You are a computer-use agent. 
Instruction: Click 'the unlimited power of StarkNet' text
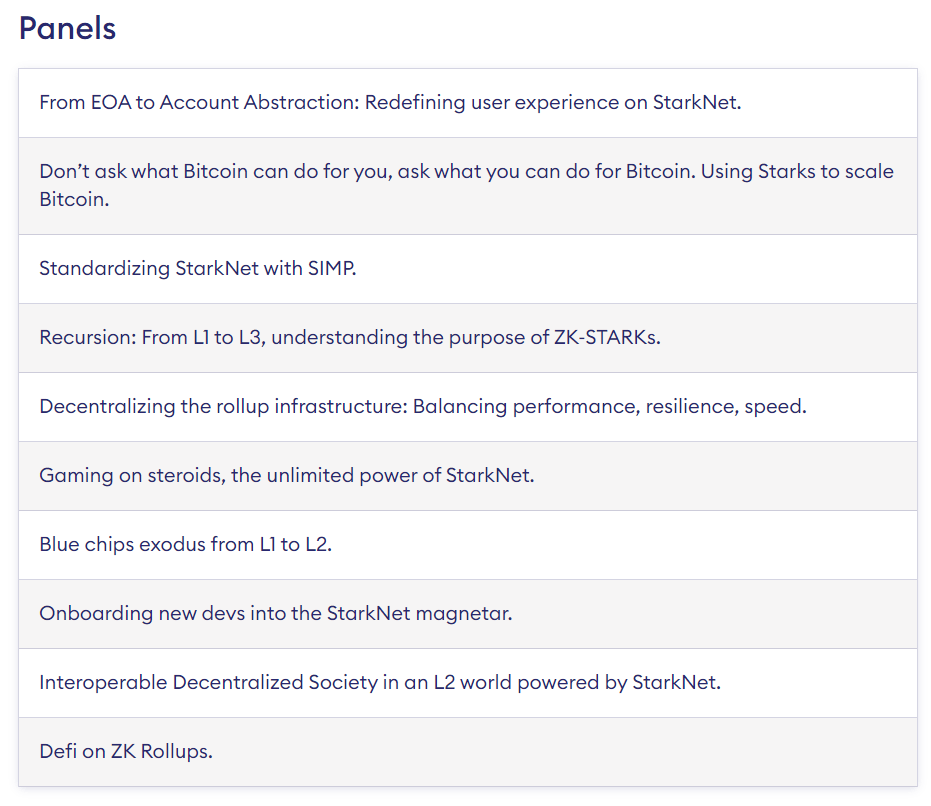383,475
